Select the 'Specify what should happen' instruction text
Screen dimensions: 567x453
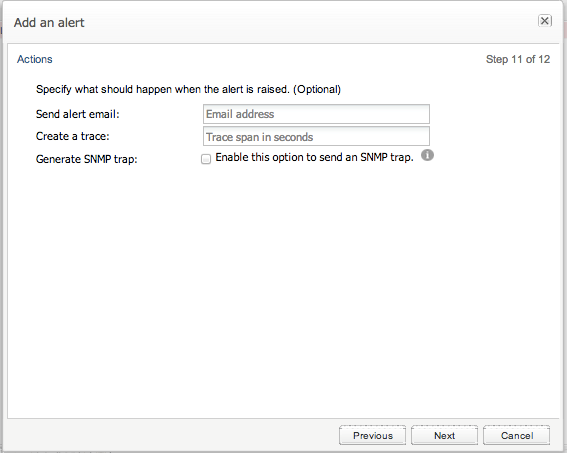pos(163,89)
